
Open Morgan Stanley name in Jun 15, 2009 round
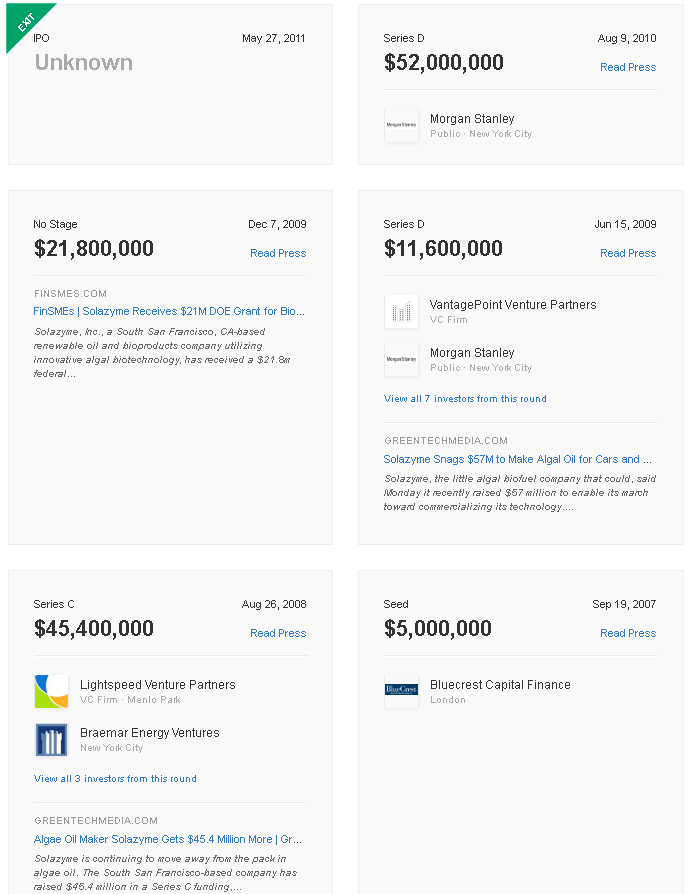(472, 352)
